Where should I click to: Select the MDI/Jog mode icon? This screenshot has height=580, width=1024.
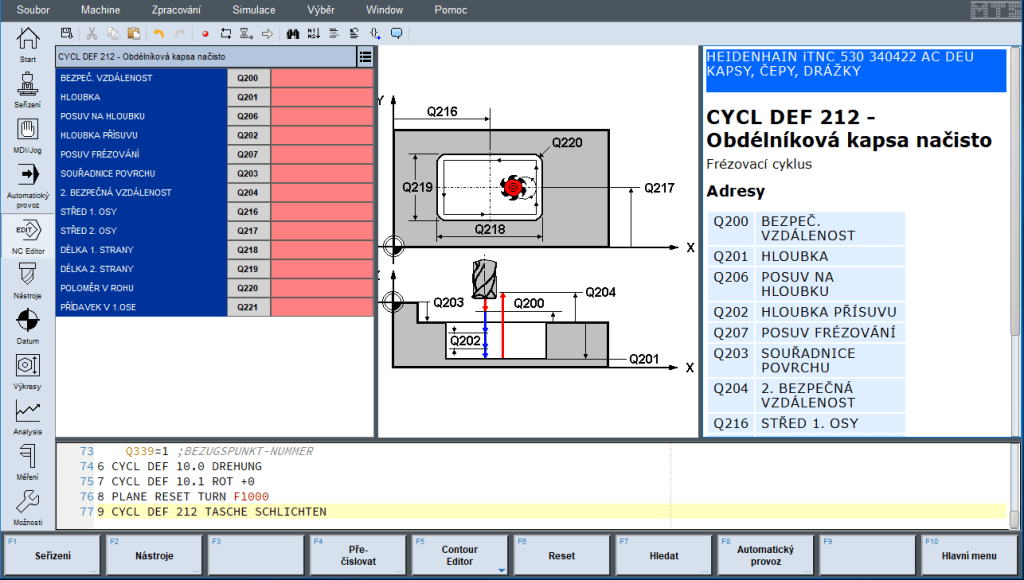click(x=27, y=128)
